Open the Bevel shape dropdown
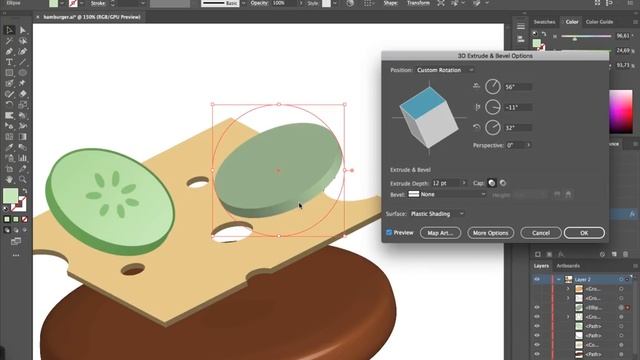Screen dimensions: 640x360 tap(448, 194)
